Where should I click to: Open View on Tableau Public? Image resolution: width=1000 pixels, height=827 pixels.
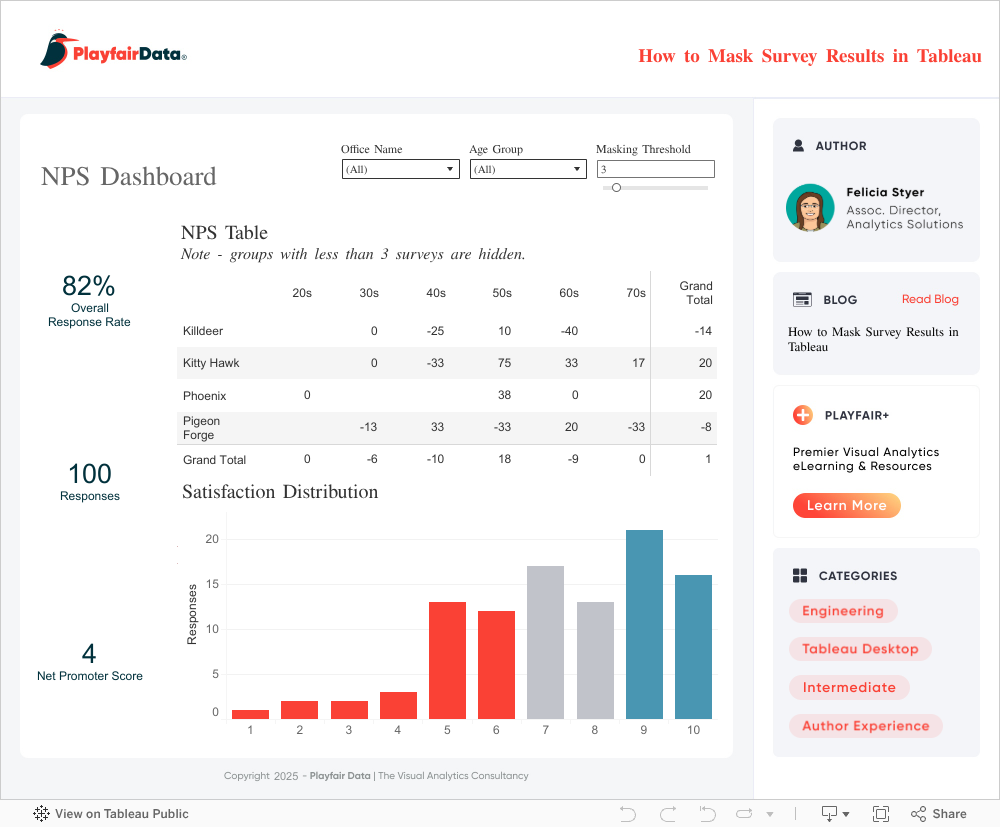coord(111,813)
